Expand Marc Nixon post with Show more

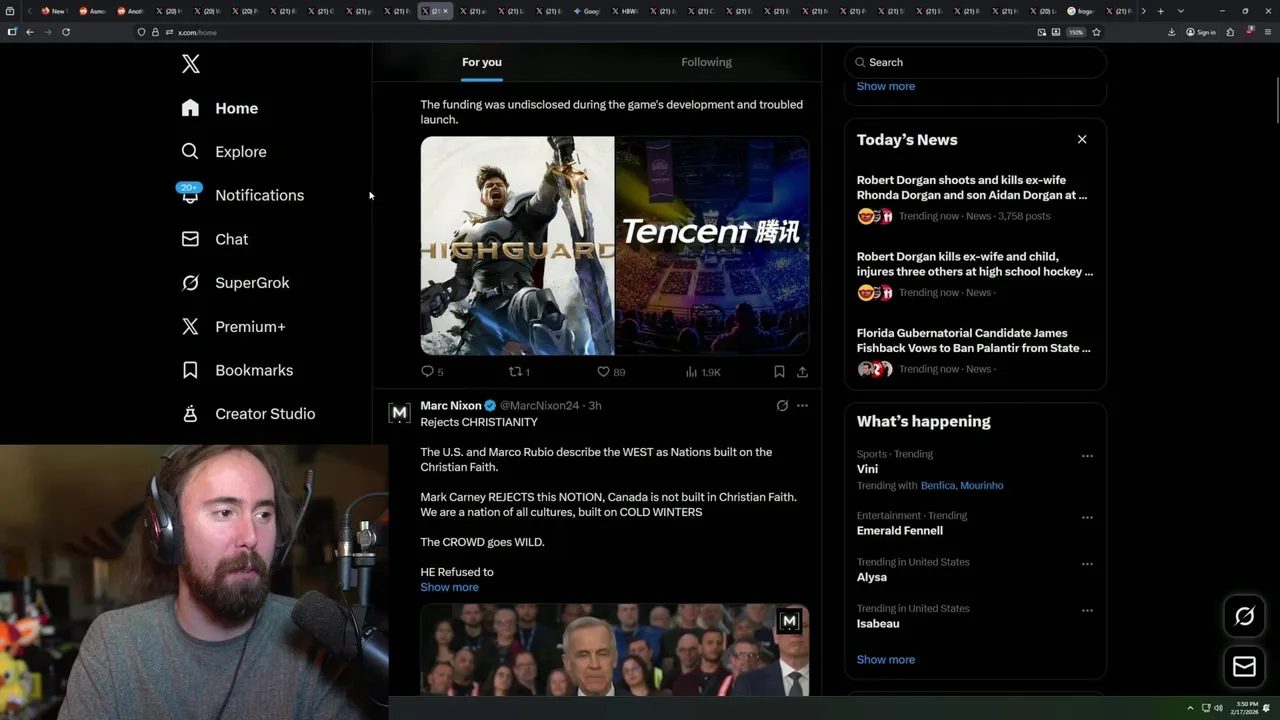click(449, 587)
